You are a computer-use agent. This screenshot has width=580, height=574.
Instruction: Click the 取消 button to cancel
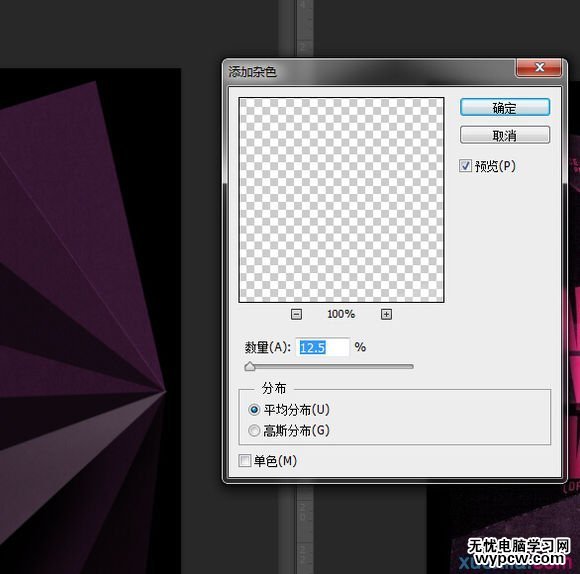505,135
